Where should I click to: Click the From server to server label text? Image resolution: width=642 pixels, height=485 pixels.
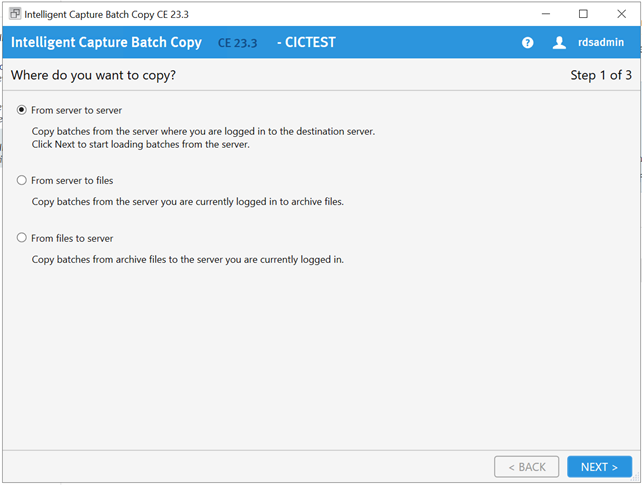point(77,111)
